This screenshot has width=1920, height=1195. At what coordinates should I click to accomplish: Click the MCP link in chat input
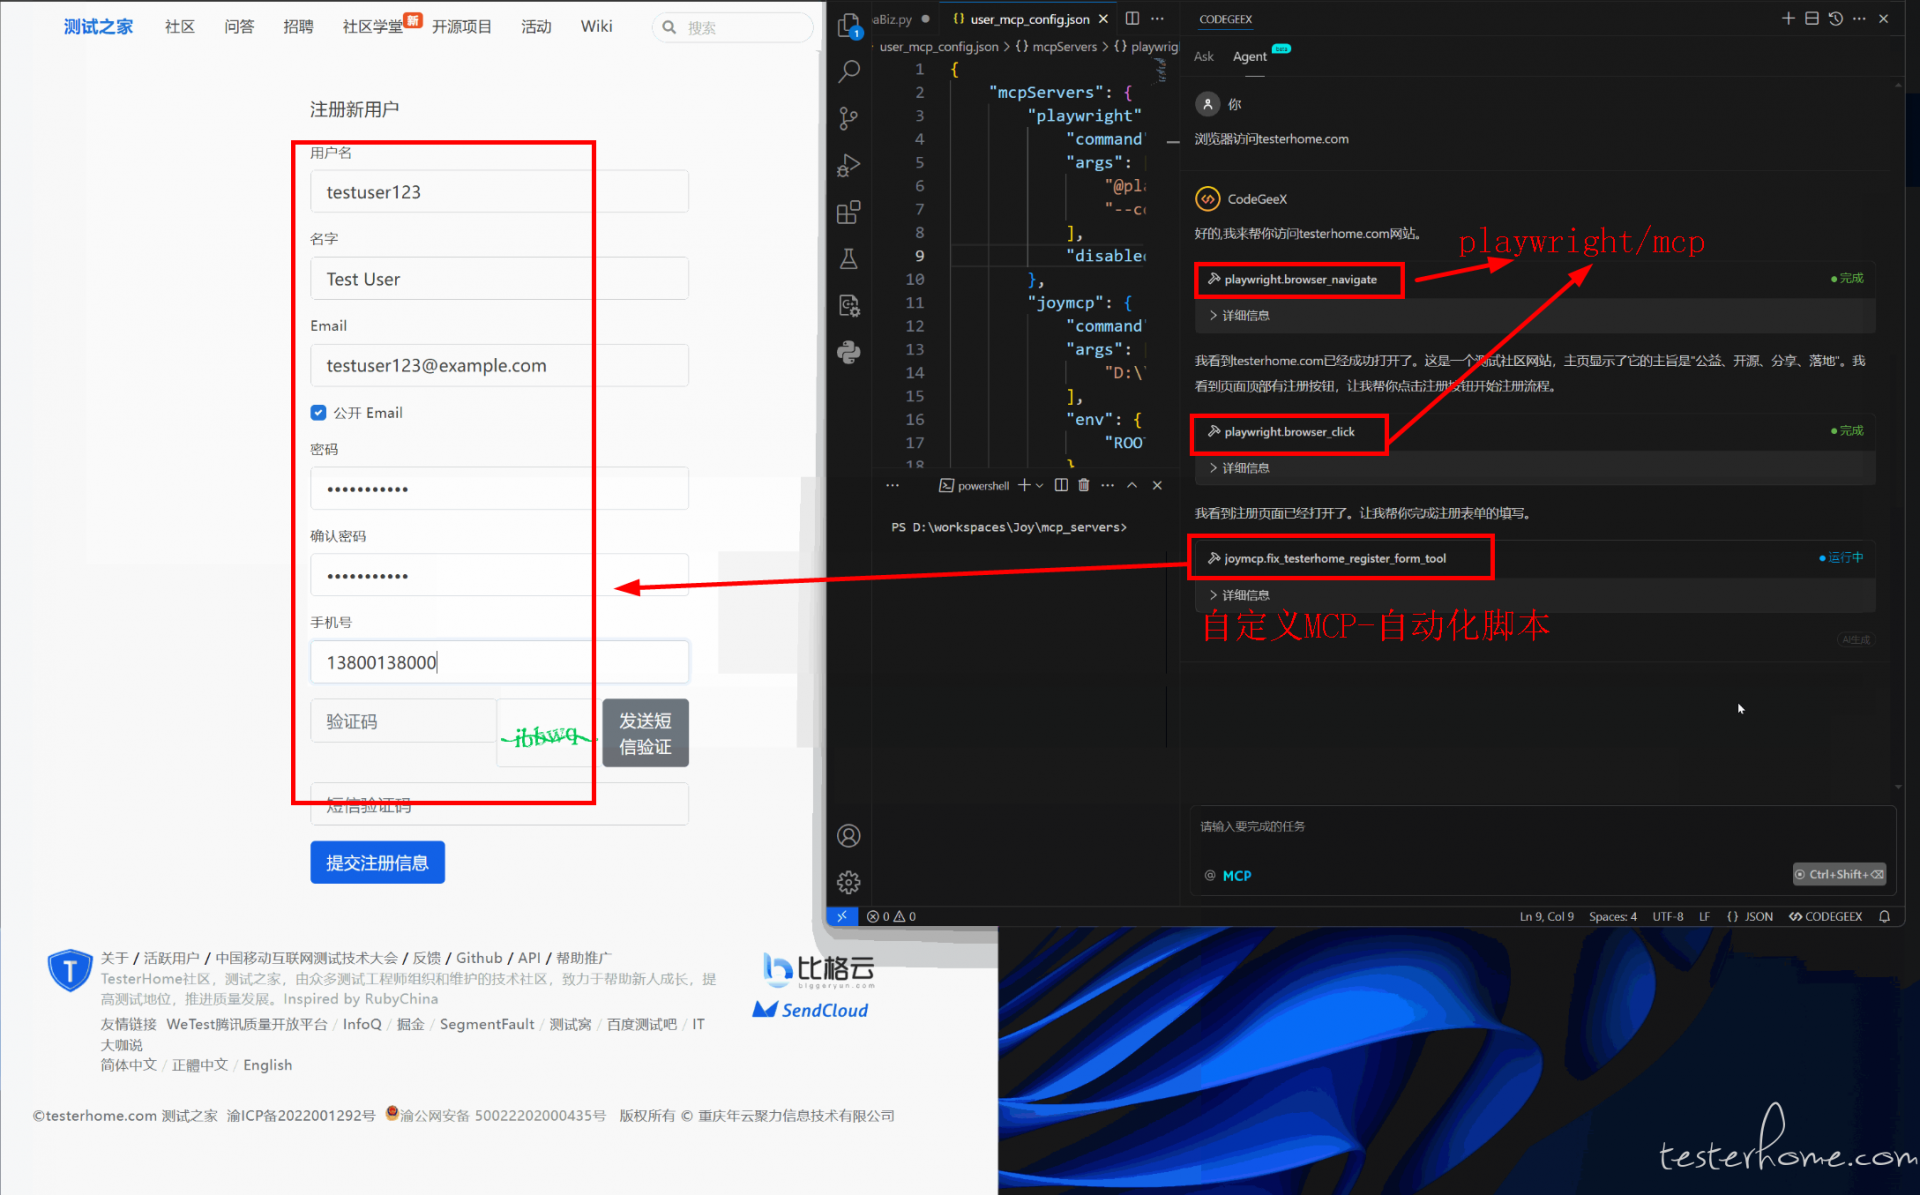(x=1236, y=875)
